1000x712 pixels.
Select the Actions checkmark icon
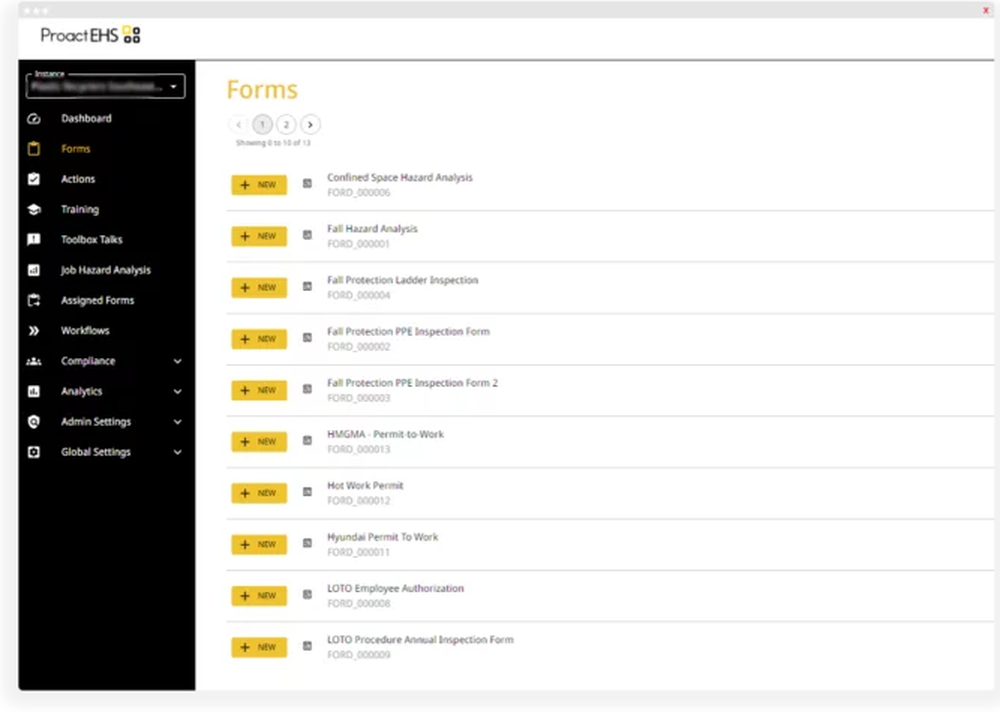[34, 179]
